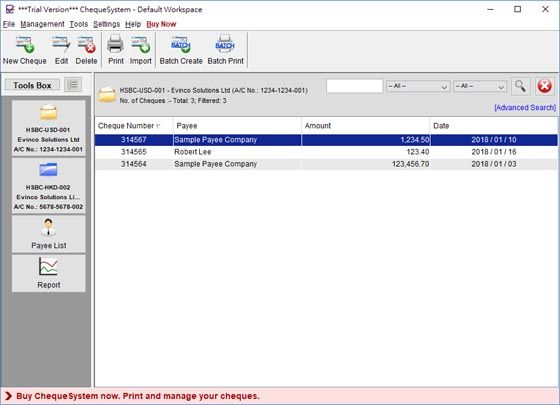Open Batch Create tool
Viewport: 560px width, 405px height.
tap(181, 50)
